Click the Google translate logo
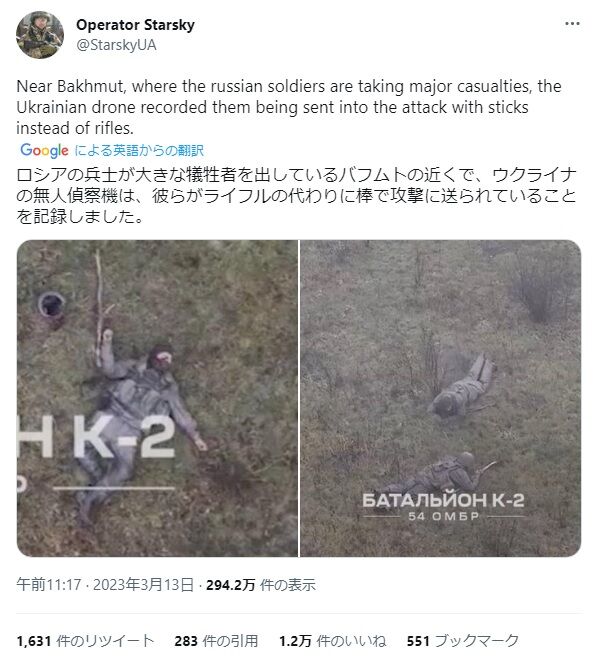 point(44,150)
